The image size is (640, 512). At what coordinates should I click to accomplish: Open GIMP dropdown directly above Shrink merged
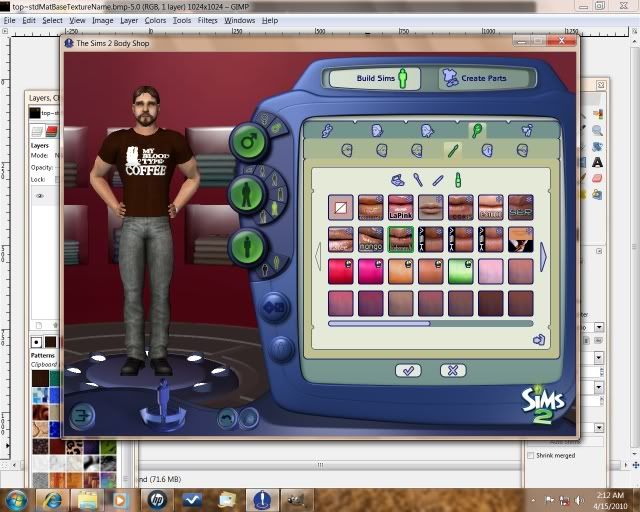pyautogui.click(x=599, y=427)
